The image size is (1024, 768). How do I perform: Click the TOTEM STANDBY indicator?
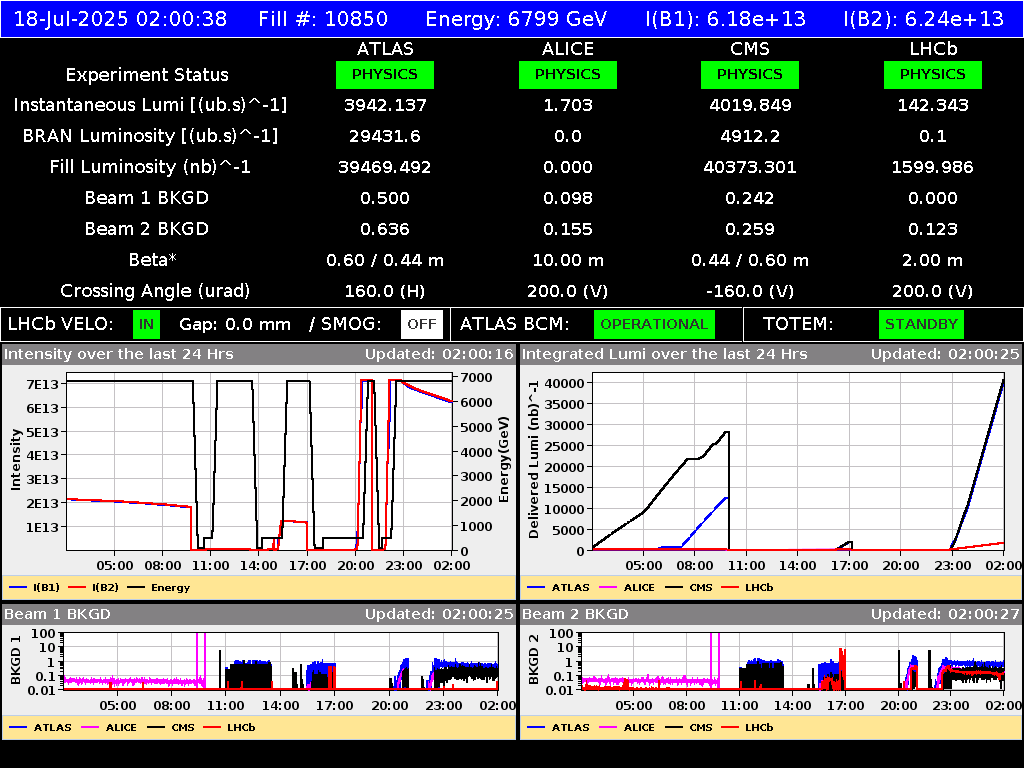(921, 324)
